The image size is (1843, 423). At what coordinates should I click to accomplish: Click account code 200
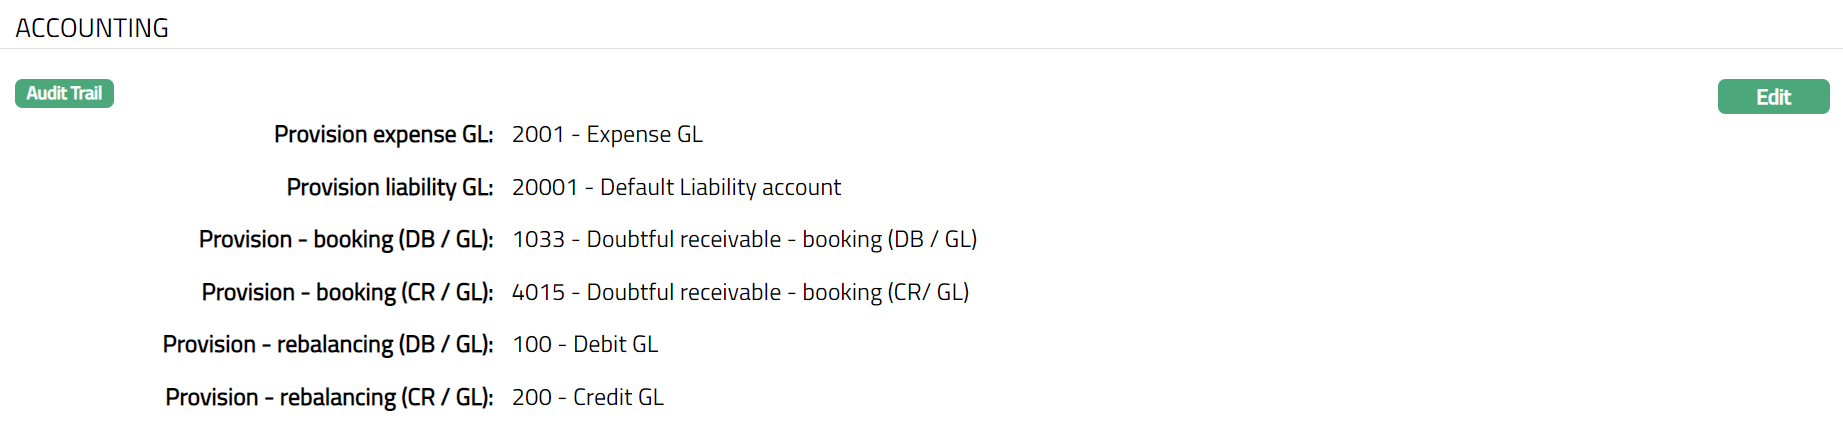click(532, 397)
